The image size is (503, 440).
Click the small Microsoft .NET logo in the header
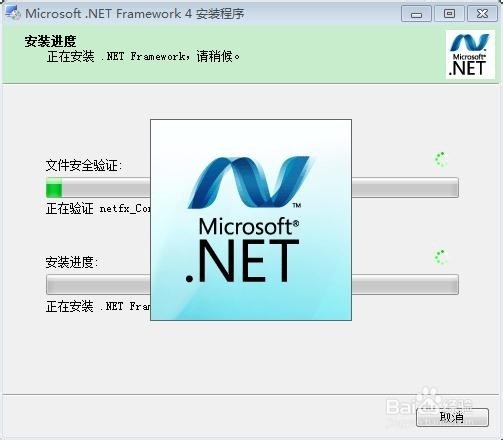pyautogui.click(x=470, y=55)
